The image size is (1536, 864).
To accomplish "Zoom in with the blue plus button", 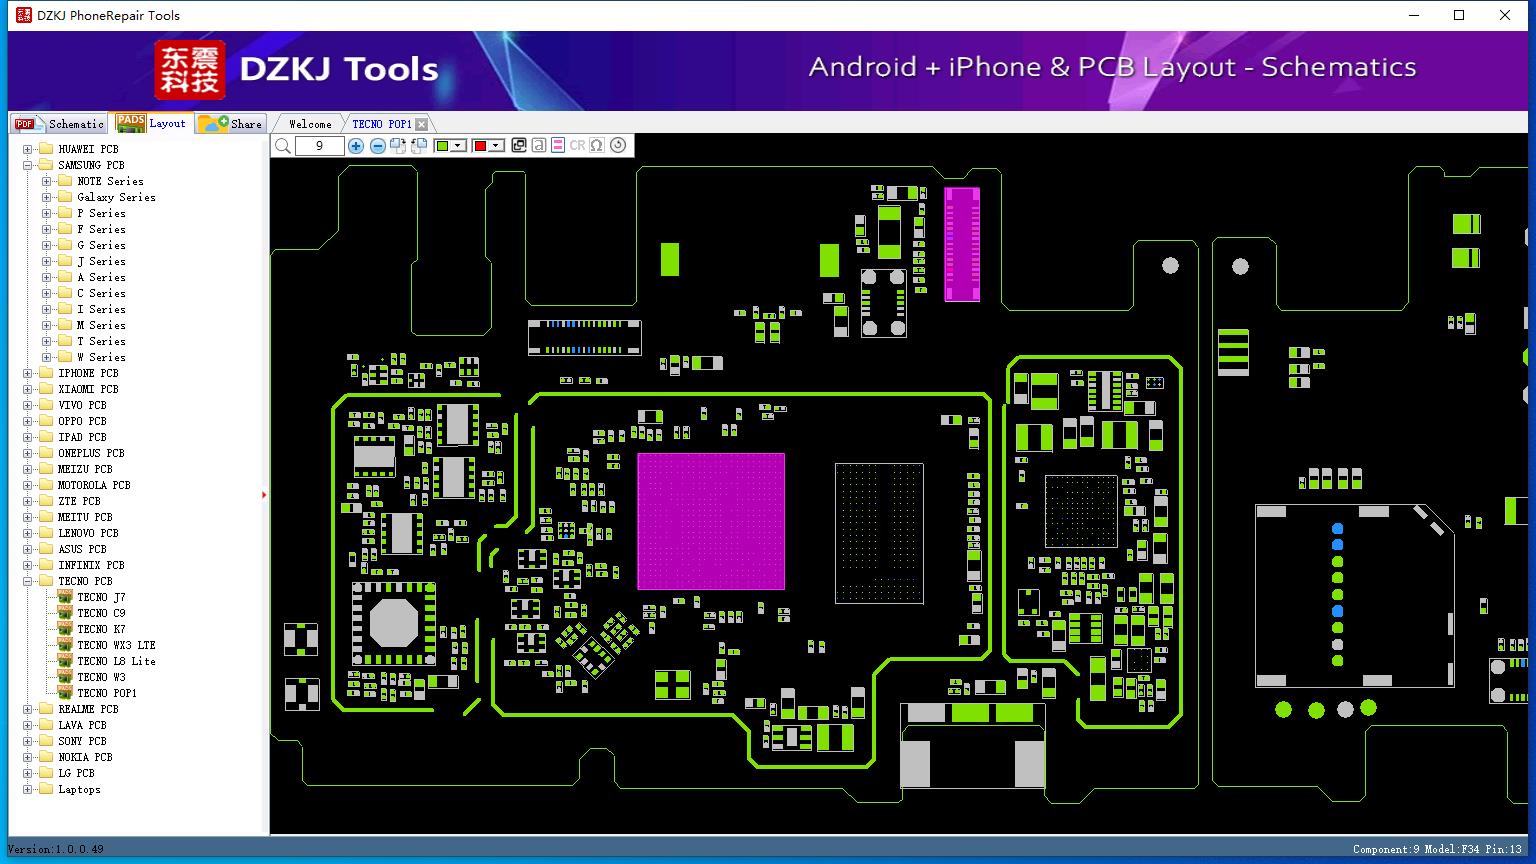I will (356, 146).
